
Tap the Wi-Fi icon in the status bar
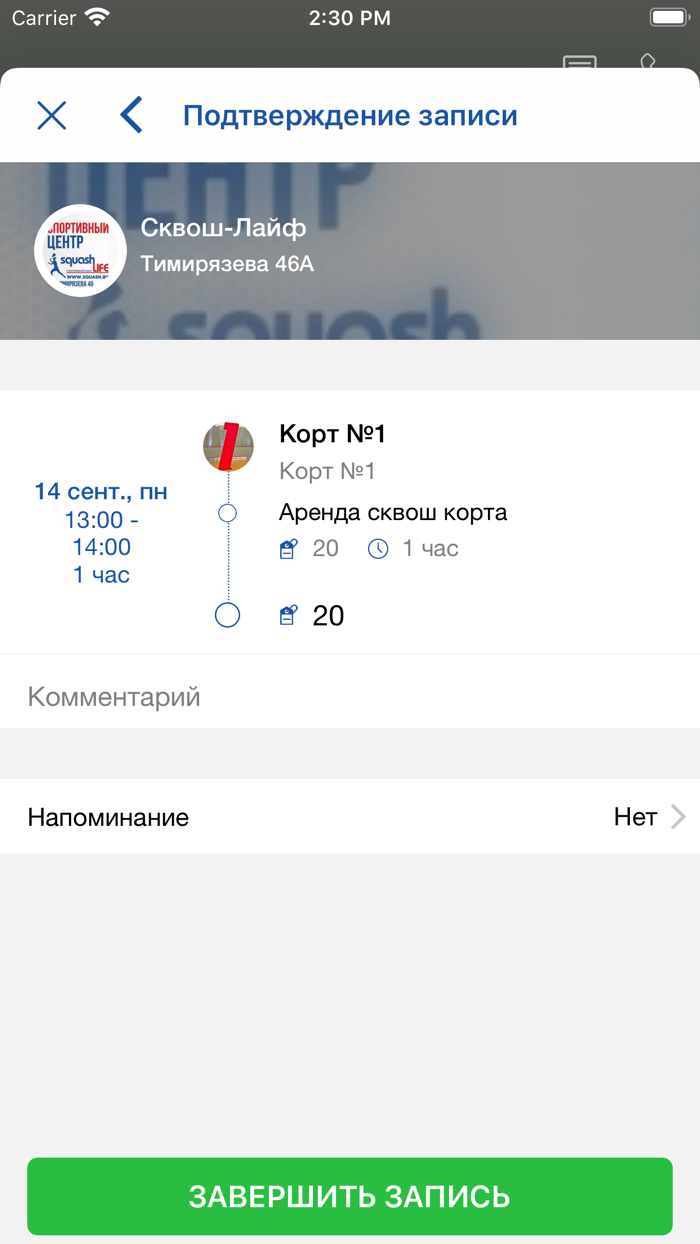pyautogui.click(x=97, y=18)
